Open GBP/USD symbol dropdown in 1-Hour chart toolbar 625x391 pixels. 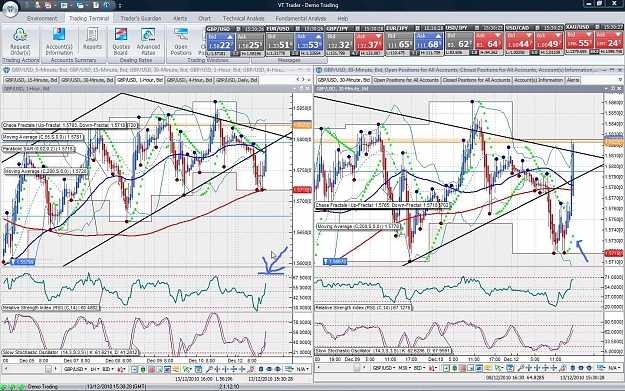[x=75, y=369]
